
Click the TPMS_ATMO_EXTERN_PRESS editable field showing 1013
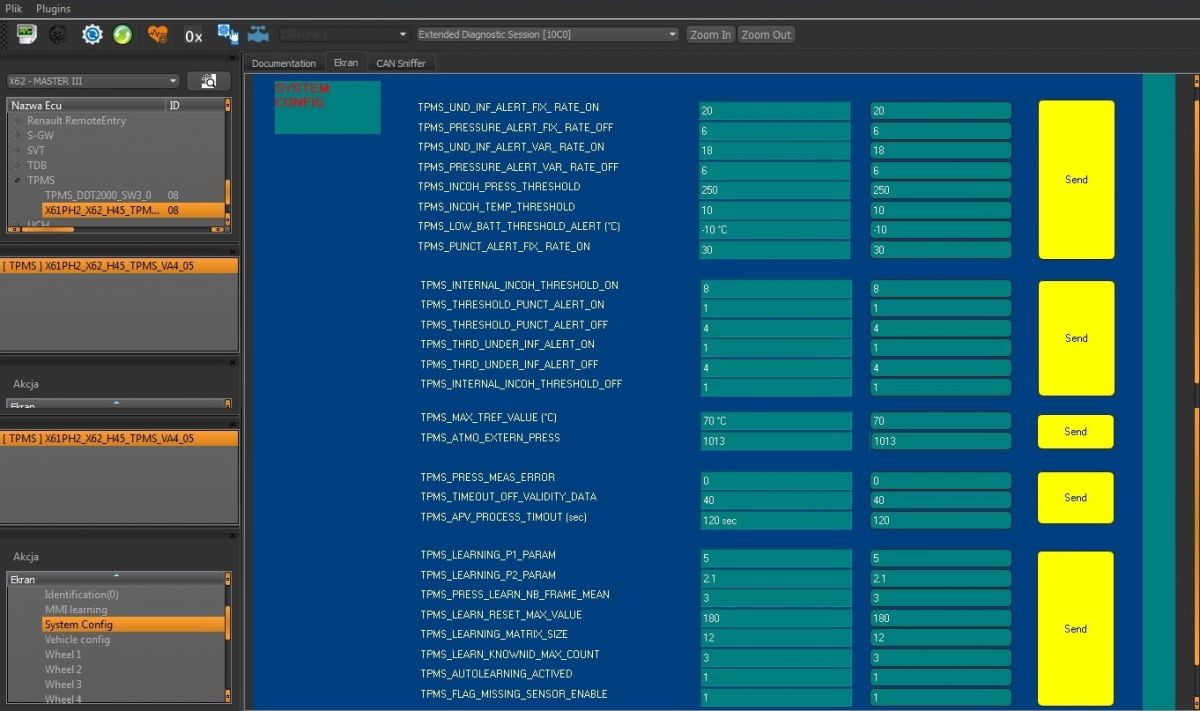(x=940, y=441)
